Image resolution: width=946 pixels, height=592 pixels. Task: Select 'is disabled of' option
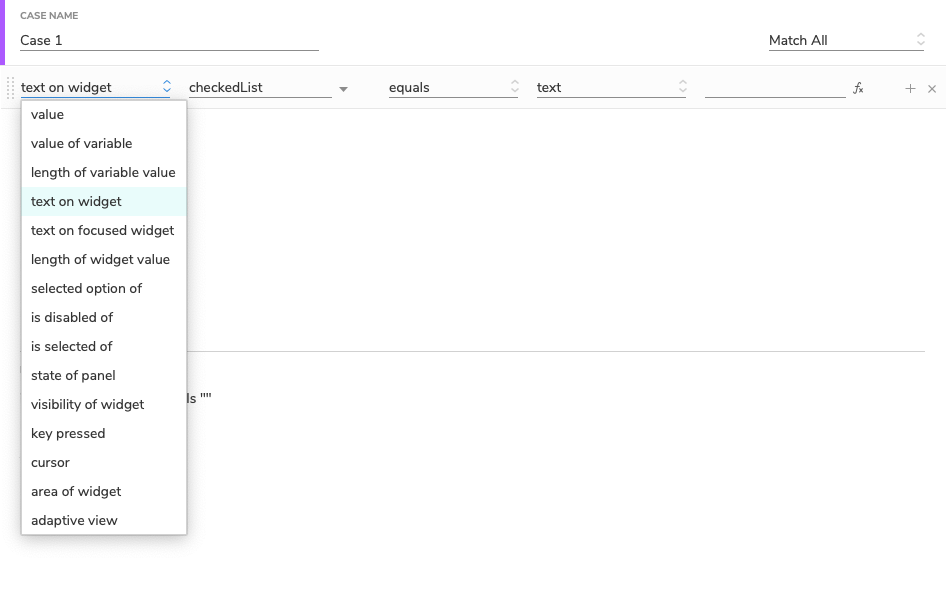pos(72,318)
